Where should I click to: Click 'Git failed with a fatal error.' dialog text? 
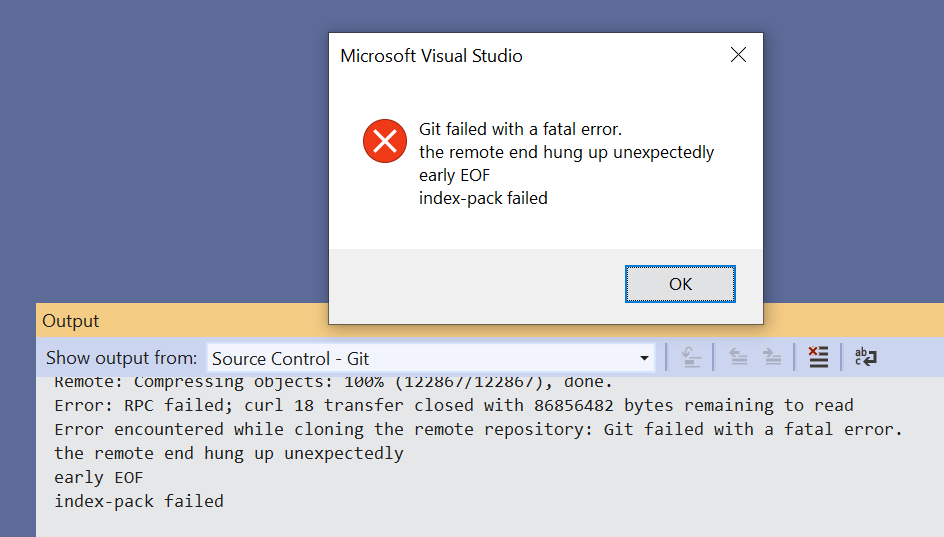click(x=520, y=129)
